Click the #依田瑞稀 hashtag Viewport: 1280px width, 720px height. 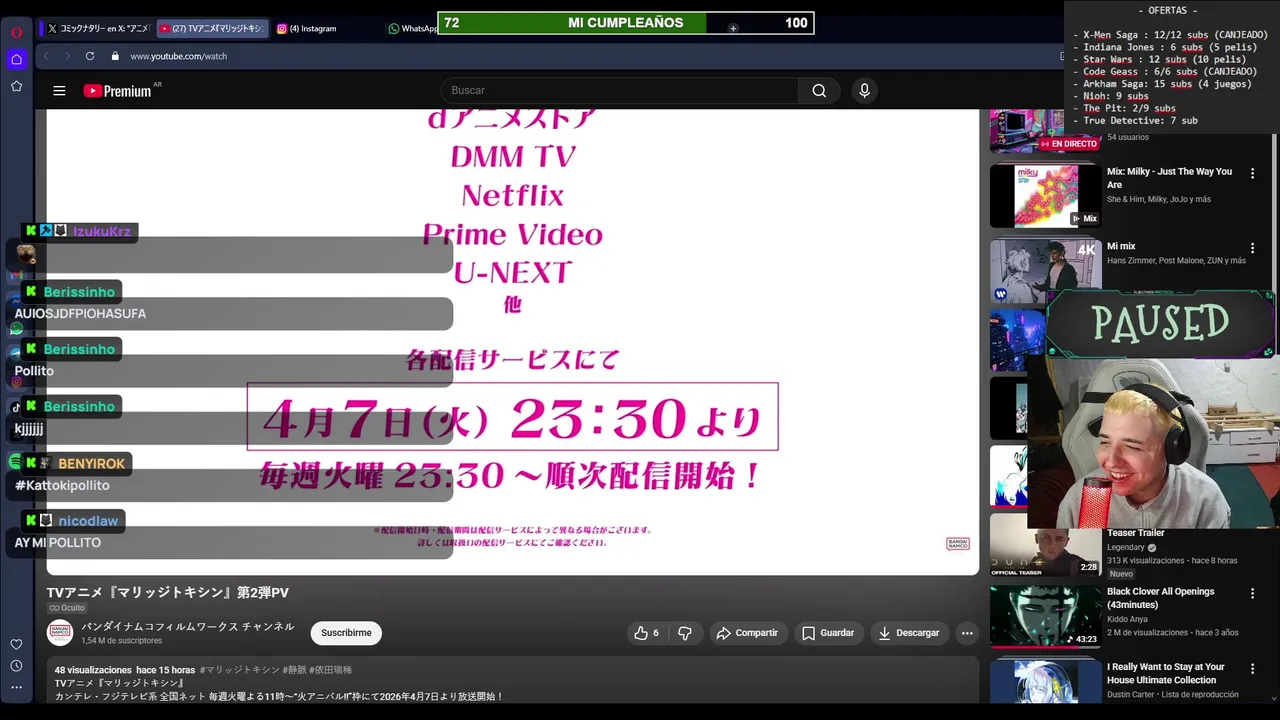[x=331, y=670]
